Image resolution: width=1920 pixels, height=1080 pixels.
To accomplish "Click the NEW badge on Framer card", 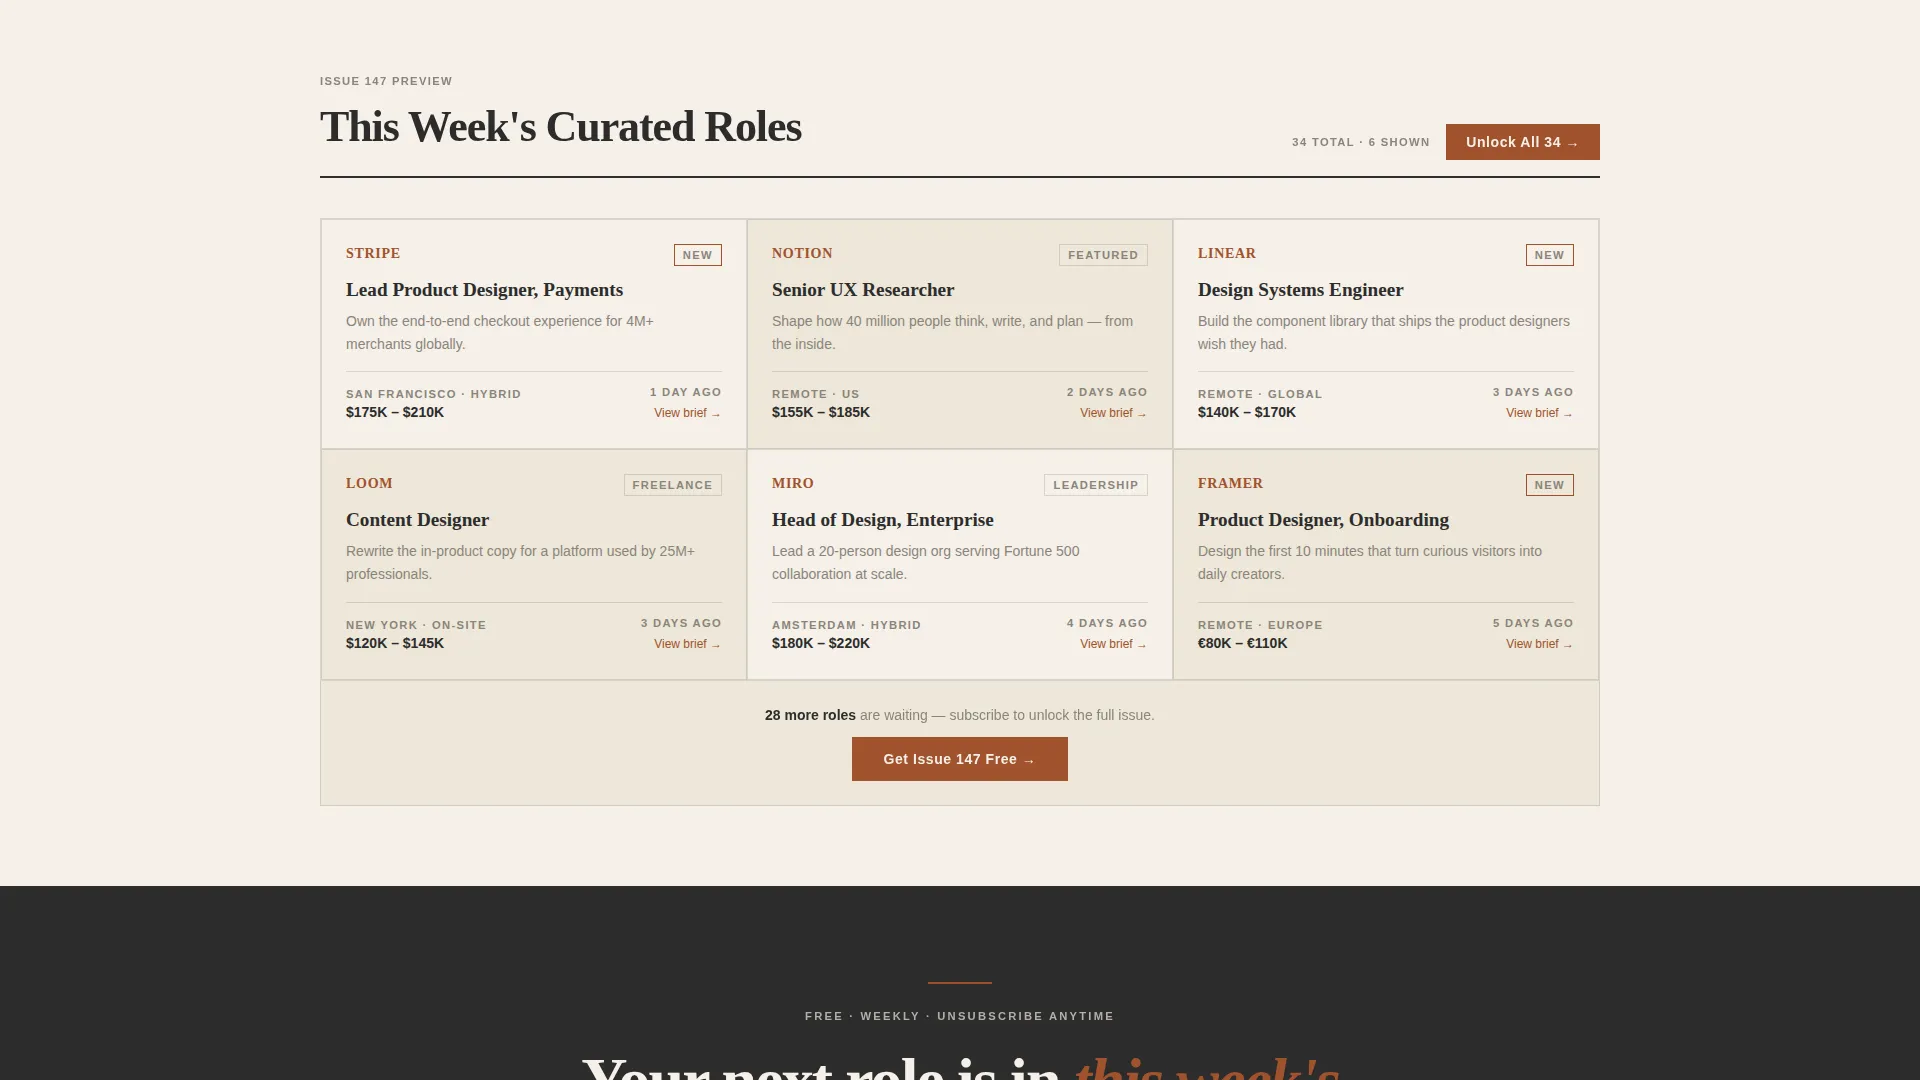I will tap(1549, 485).
